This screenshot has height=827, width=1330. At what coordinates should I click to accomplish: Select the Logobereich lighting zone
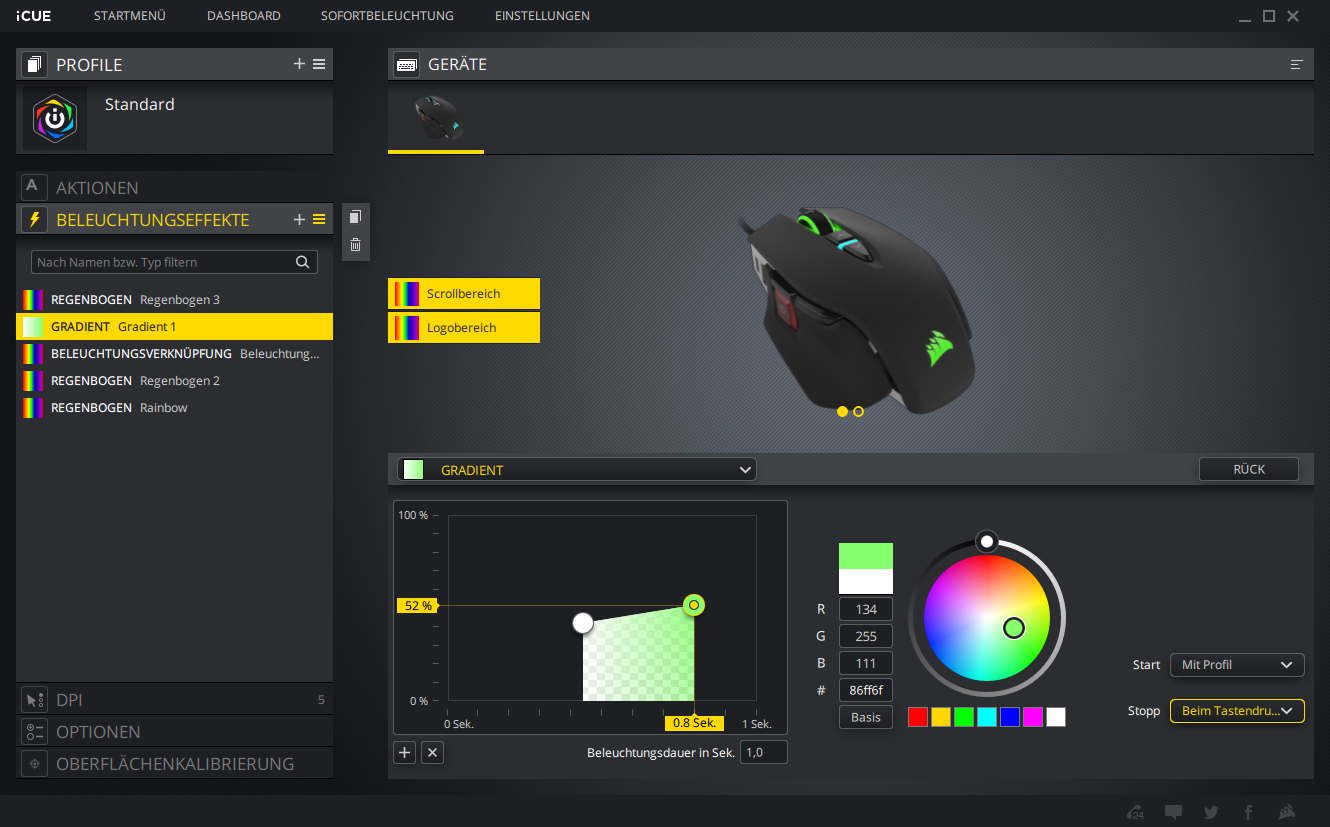tap(464, 327)
